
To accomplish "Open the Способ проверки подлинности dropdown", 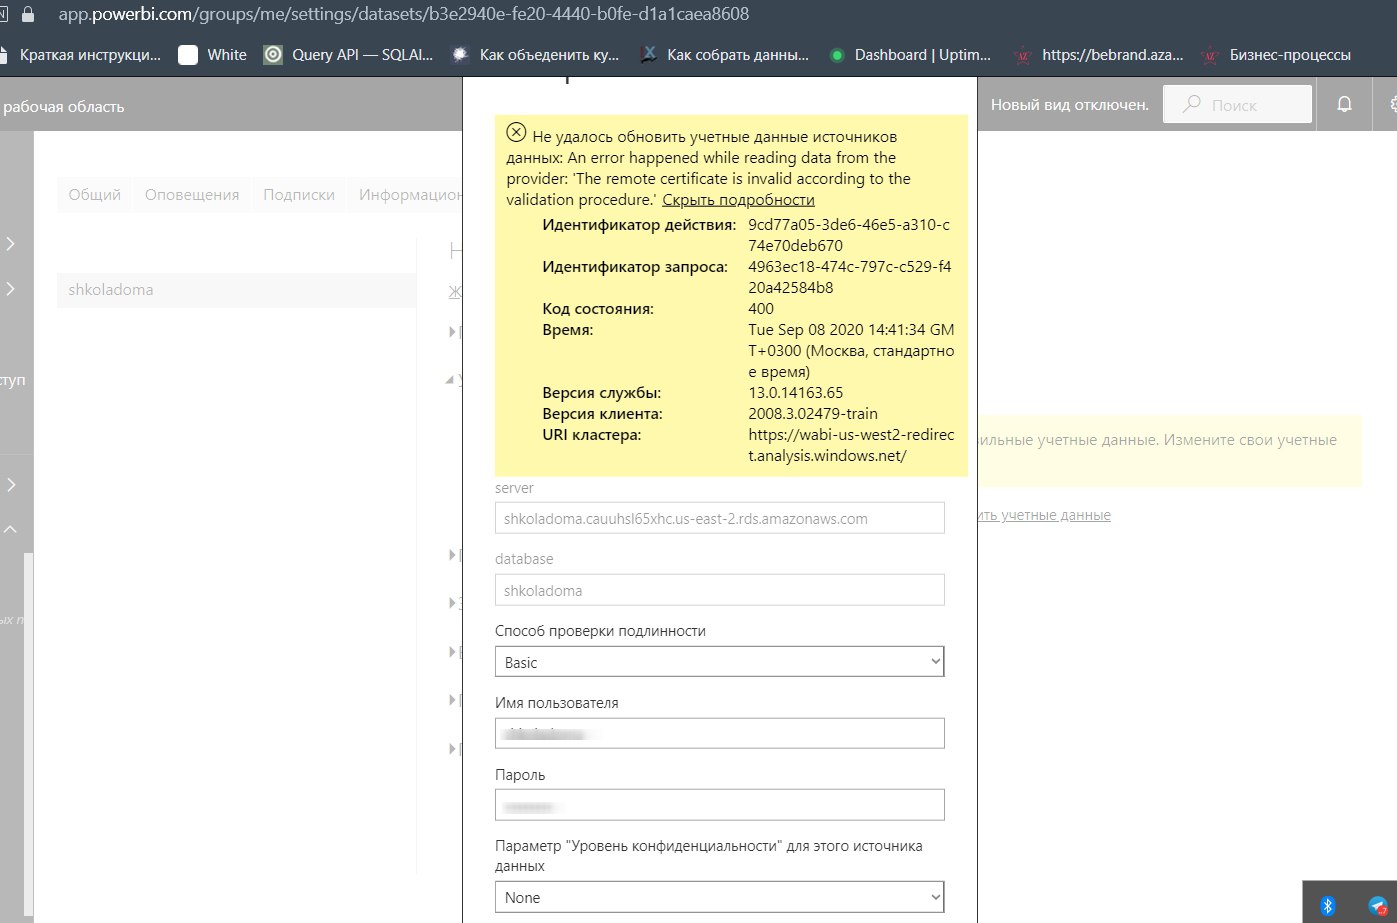I will pos(720,662).
